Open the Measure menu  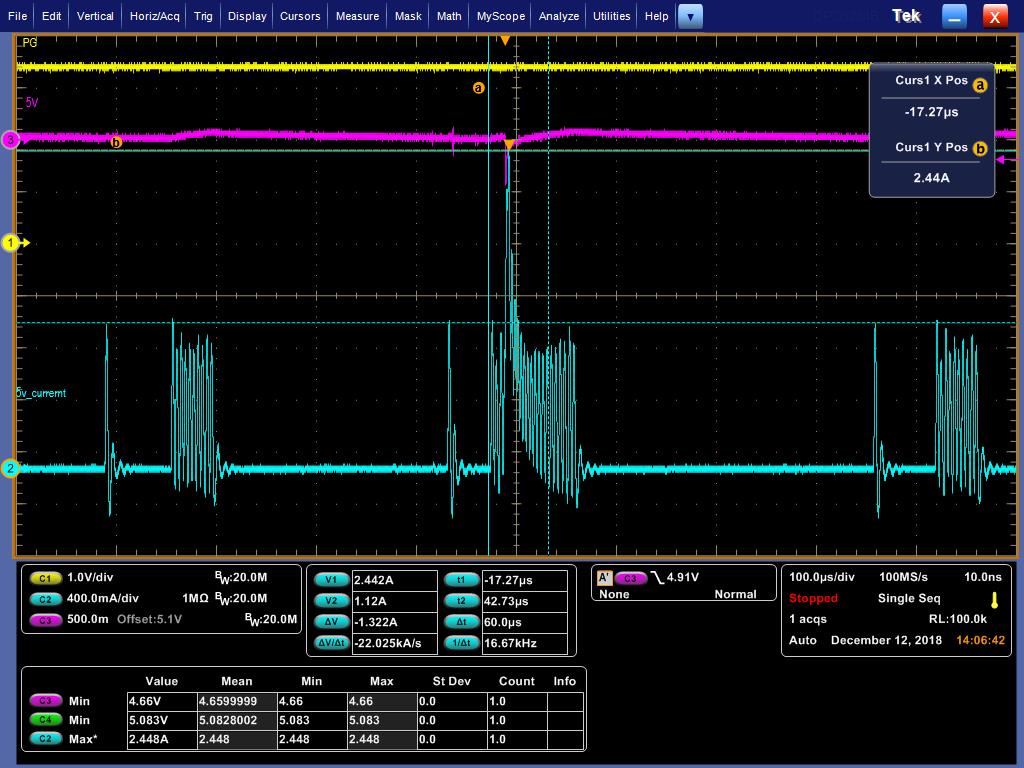[357, 16]
